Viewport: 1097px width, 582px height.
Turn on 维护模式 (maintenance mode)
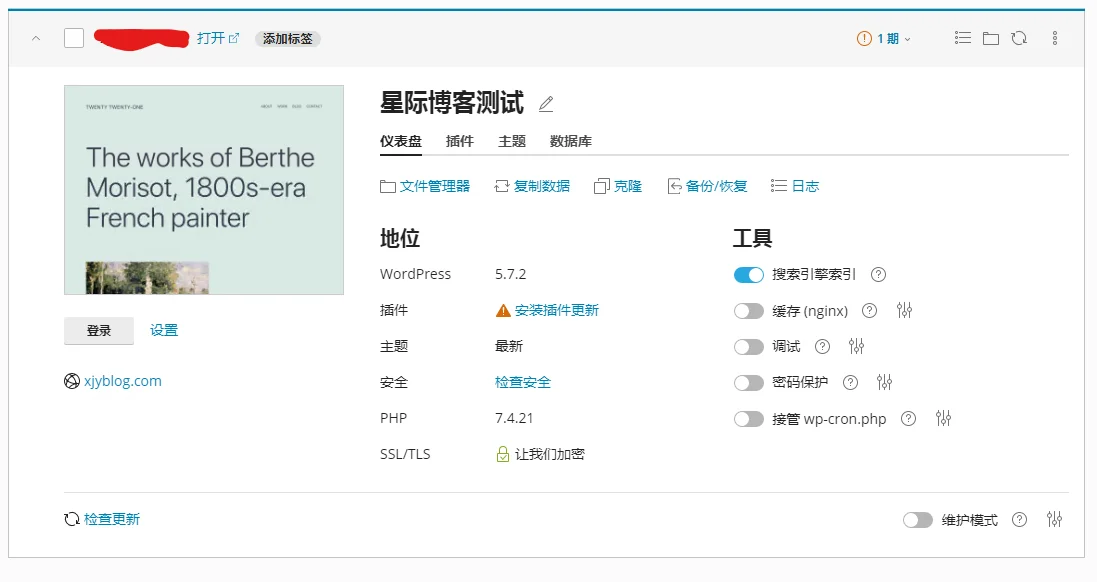[918, 519]
